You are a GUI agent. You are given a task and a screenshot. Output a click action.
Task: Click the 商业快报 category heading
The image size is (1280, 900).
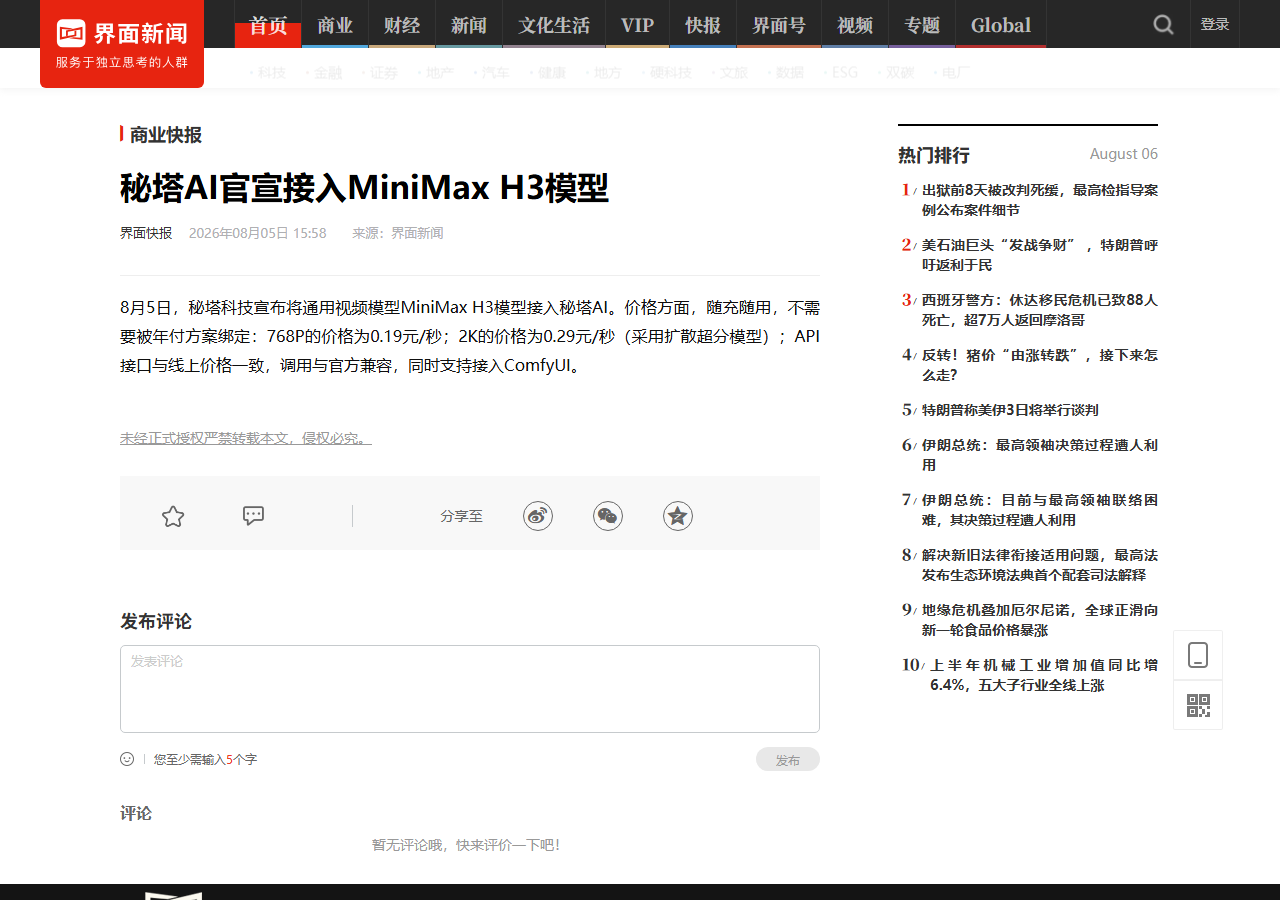[x=166, y=135]
